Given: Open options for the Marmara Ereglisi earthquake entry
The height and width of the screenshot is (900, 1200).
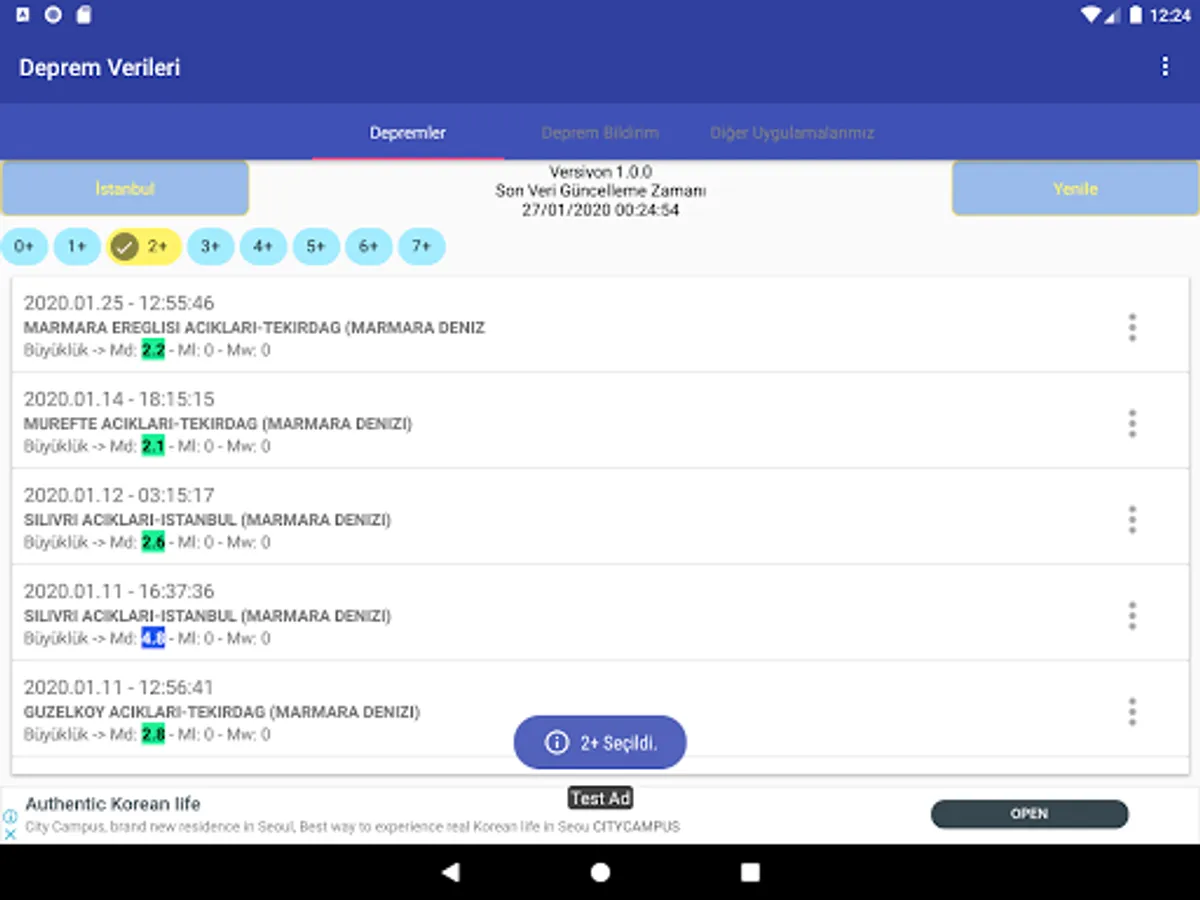Looking at the screenshot, I should [1132, 327].
